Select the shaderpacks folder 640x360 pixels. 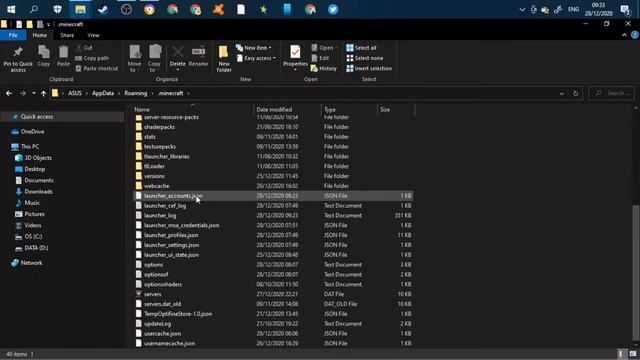click(x=273, y=127)
